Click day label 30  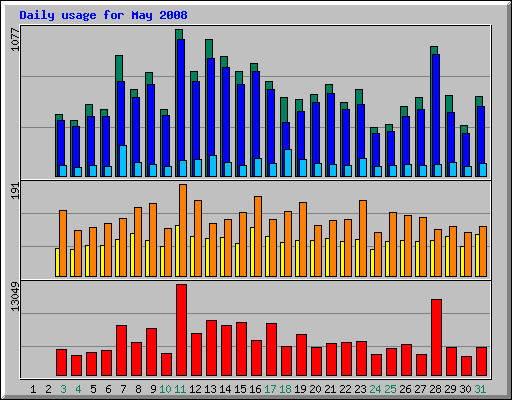click(465, 389)
